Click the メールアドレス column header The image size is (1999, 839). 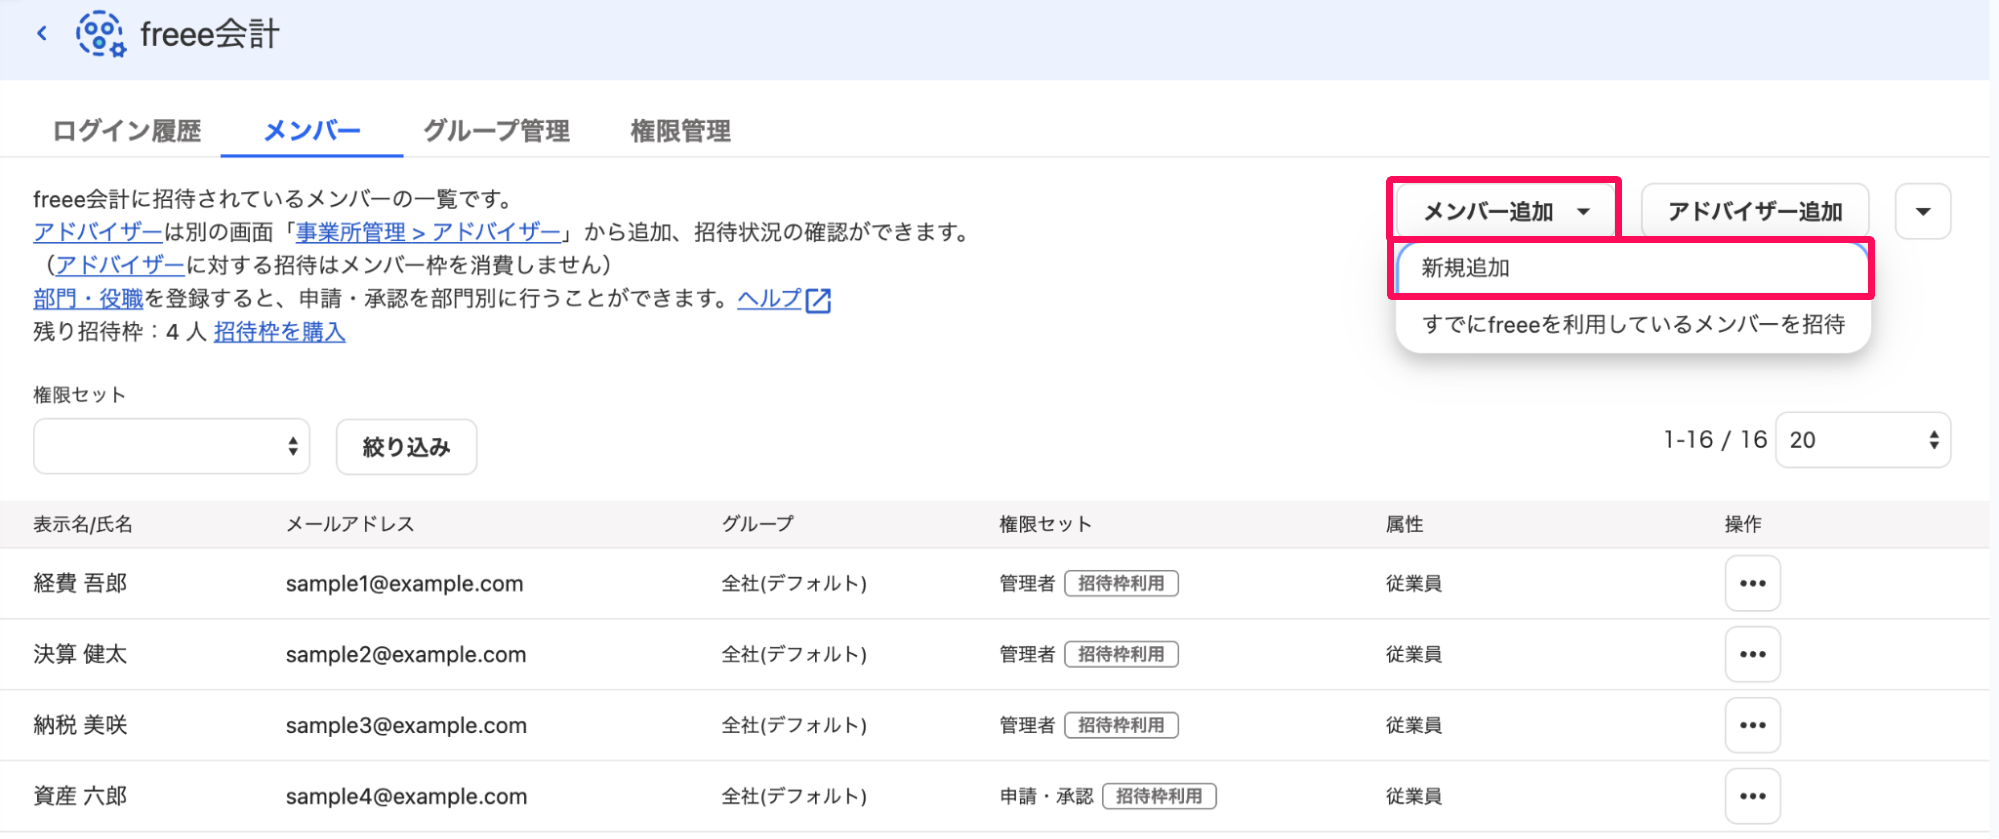click(x=350, y=524)
